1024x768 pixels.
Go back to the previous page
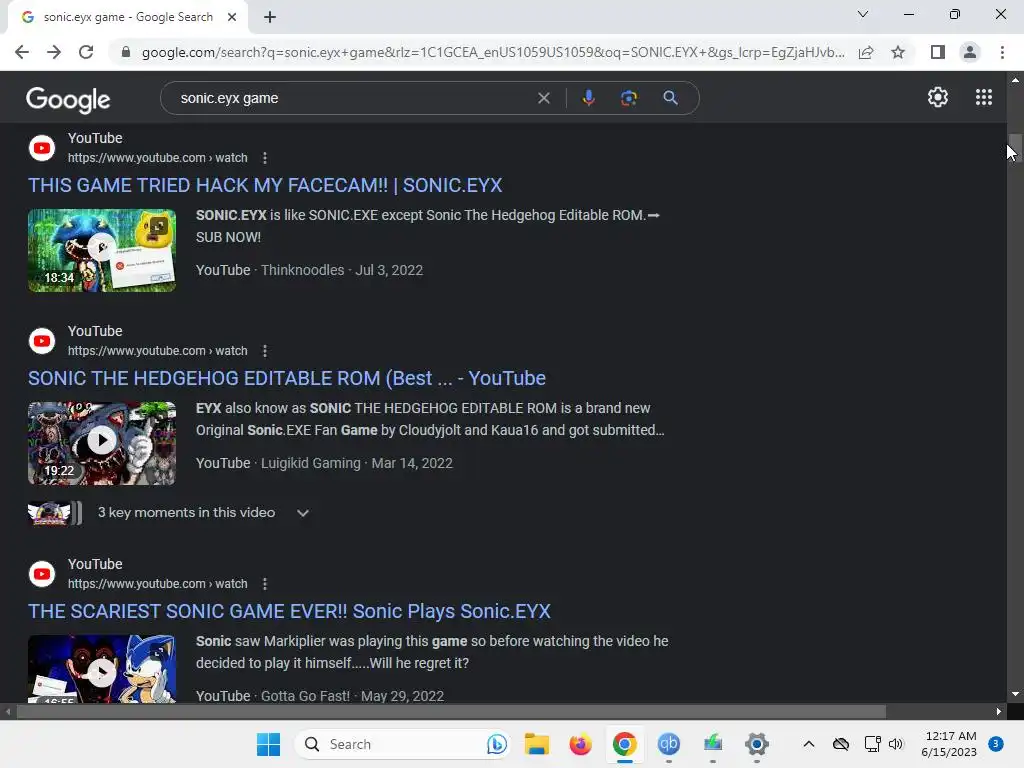pyautogui.click(x=22, y=52)
